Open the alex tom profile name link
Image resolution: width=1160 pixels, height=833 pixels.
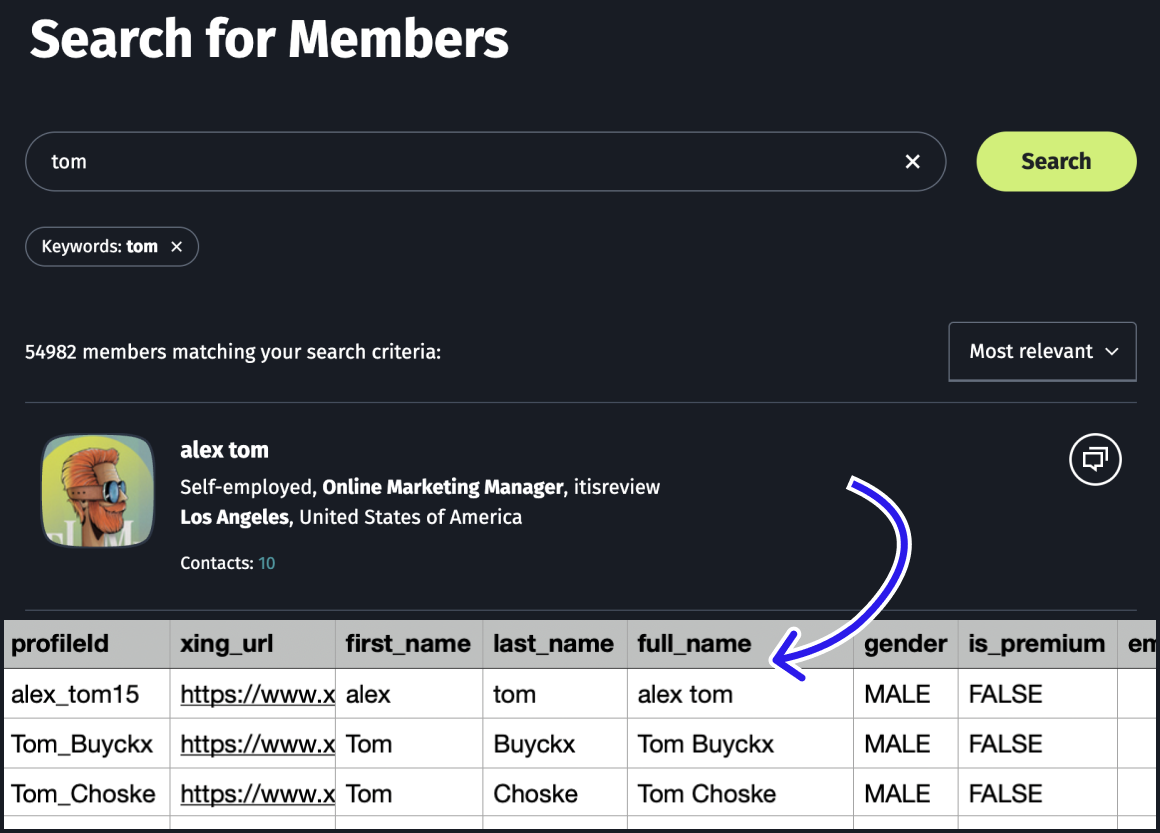[224, 450]
